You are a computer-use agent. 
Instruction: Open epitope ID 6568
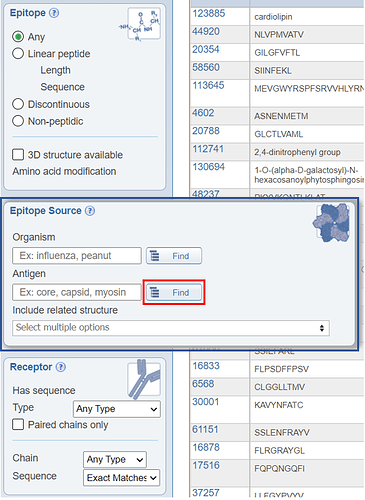coord(203,384)
